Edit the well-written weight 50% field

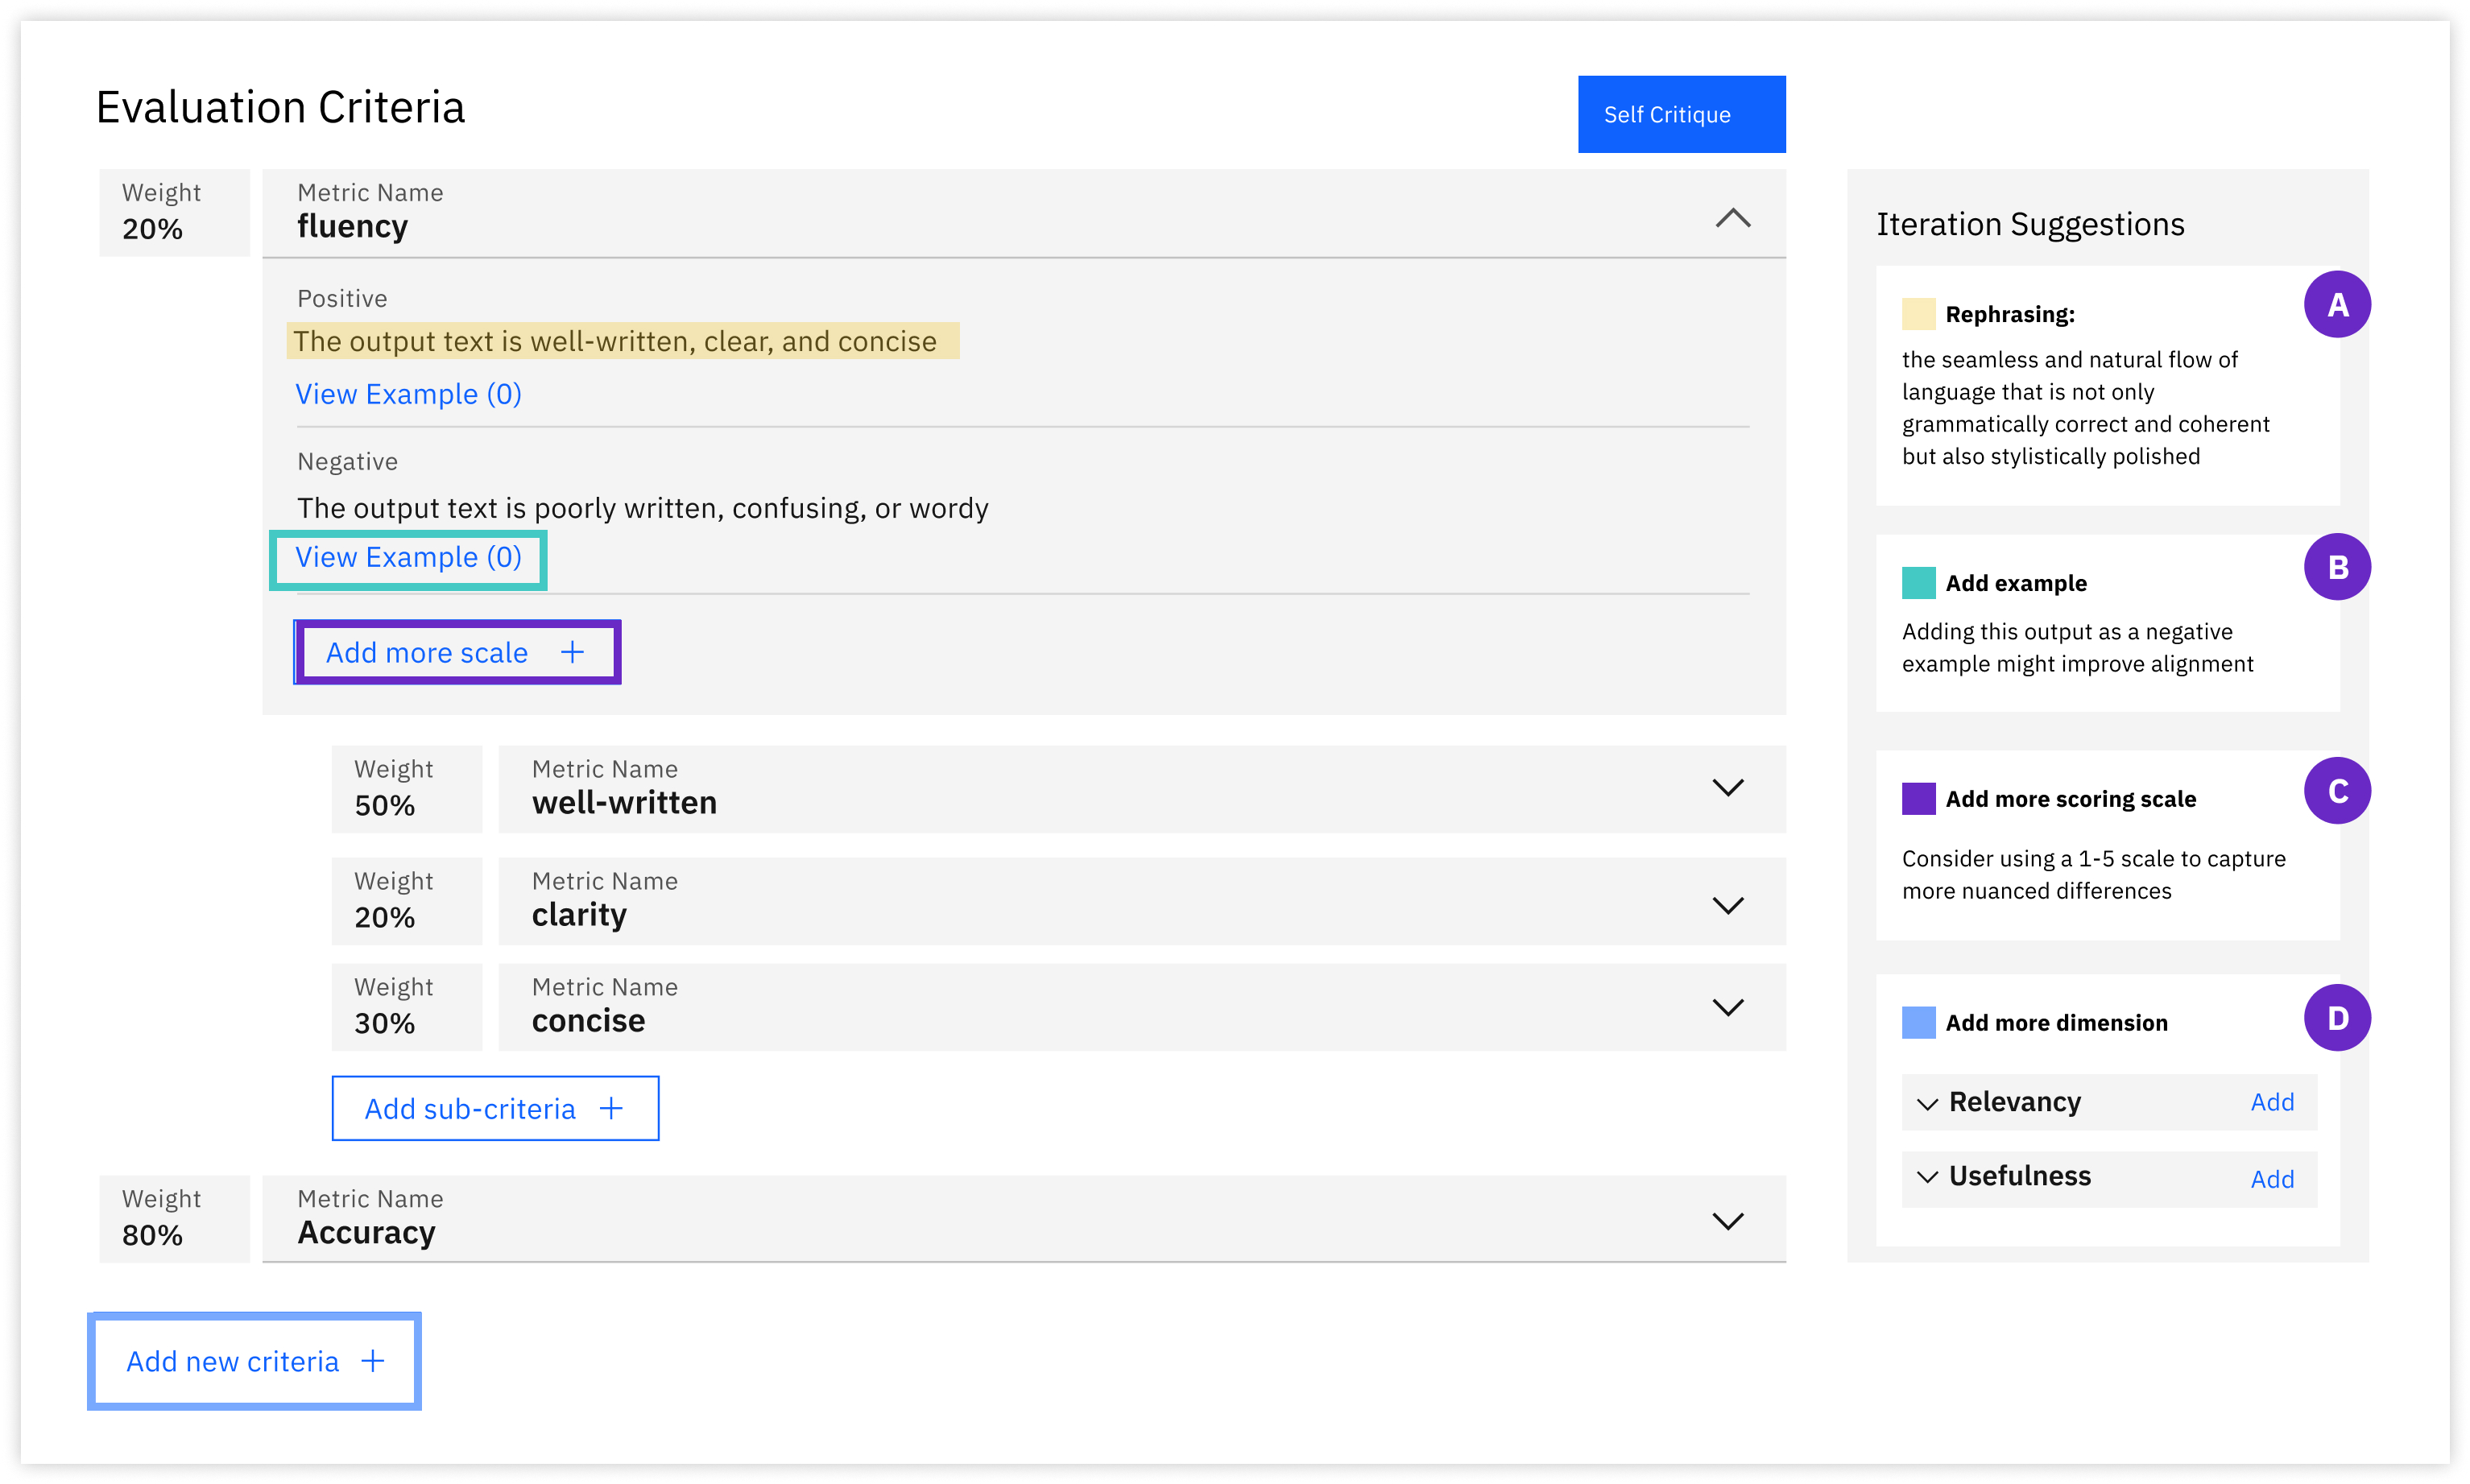tap(407, 788)
